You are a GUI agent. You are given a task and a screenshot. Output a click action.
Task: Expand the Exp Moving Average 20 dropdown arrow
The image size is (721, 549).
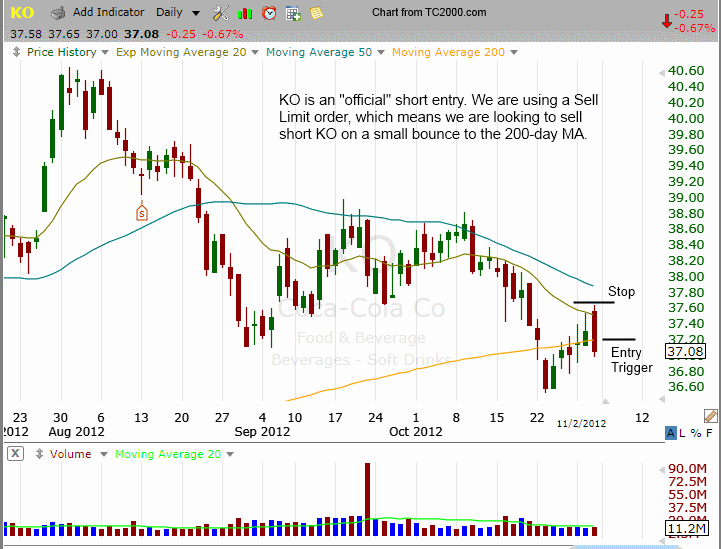tap(255, 52)
